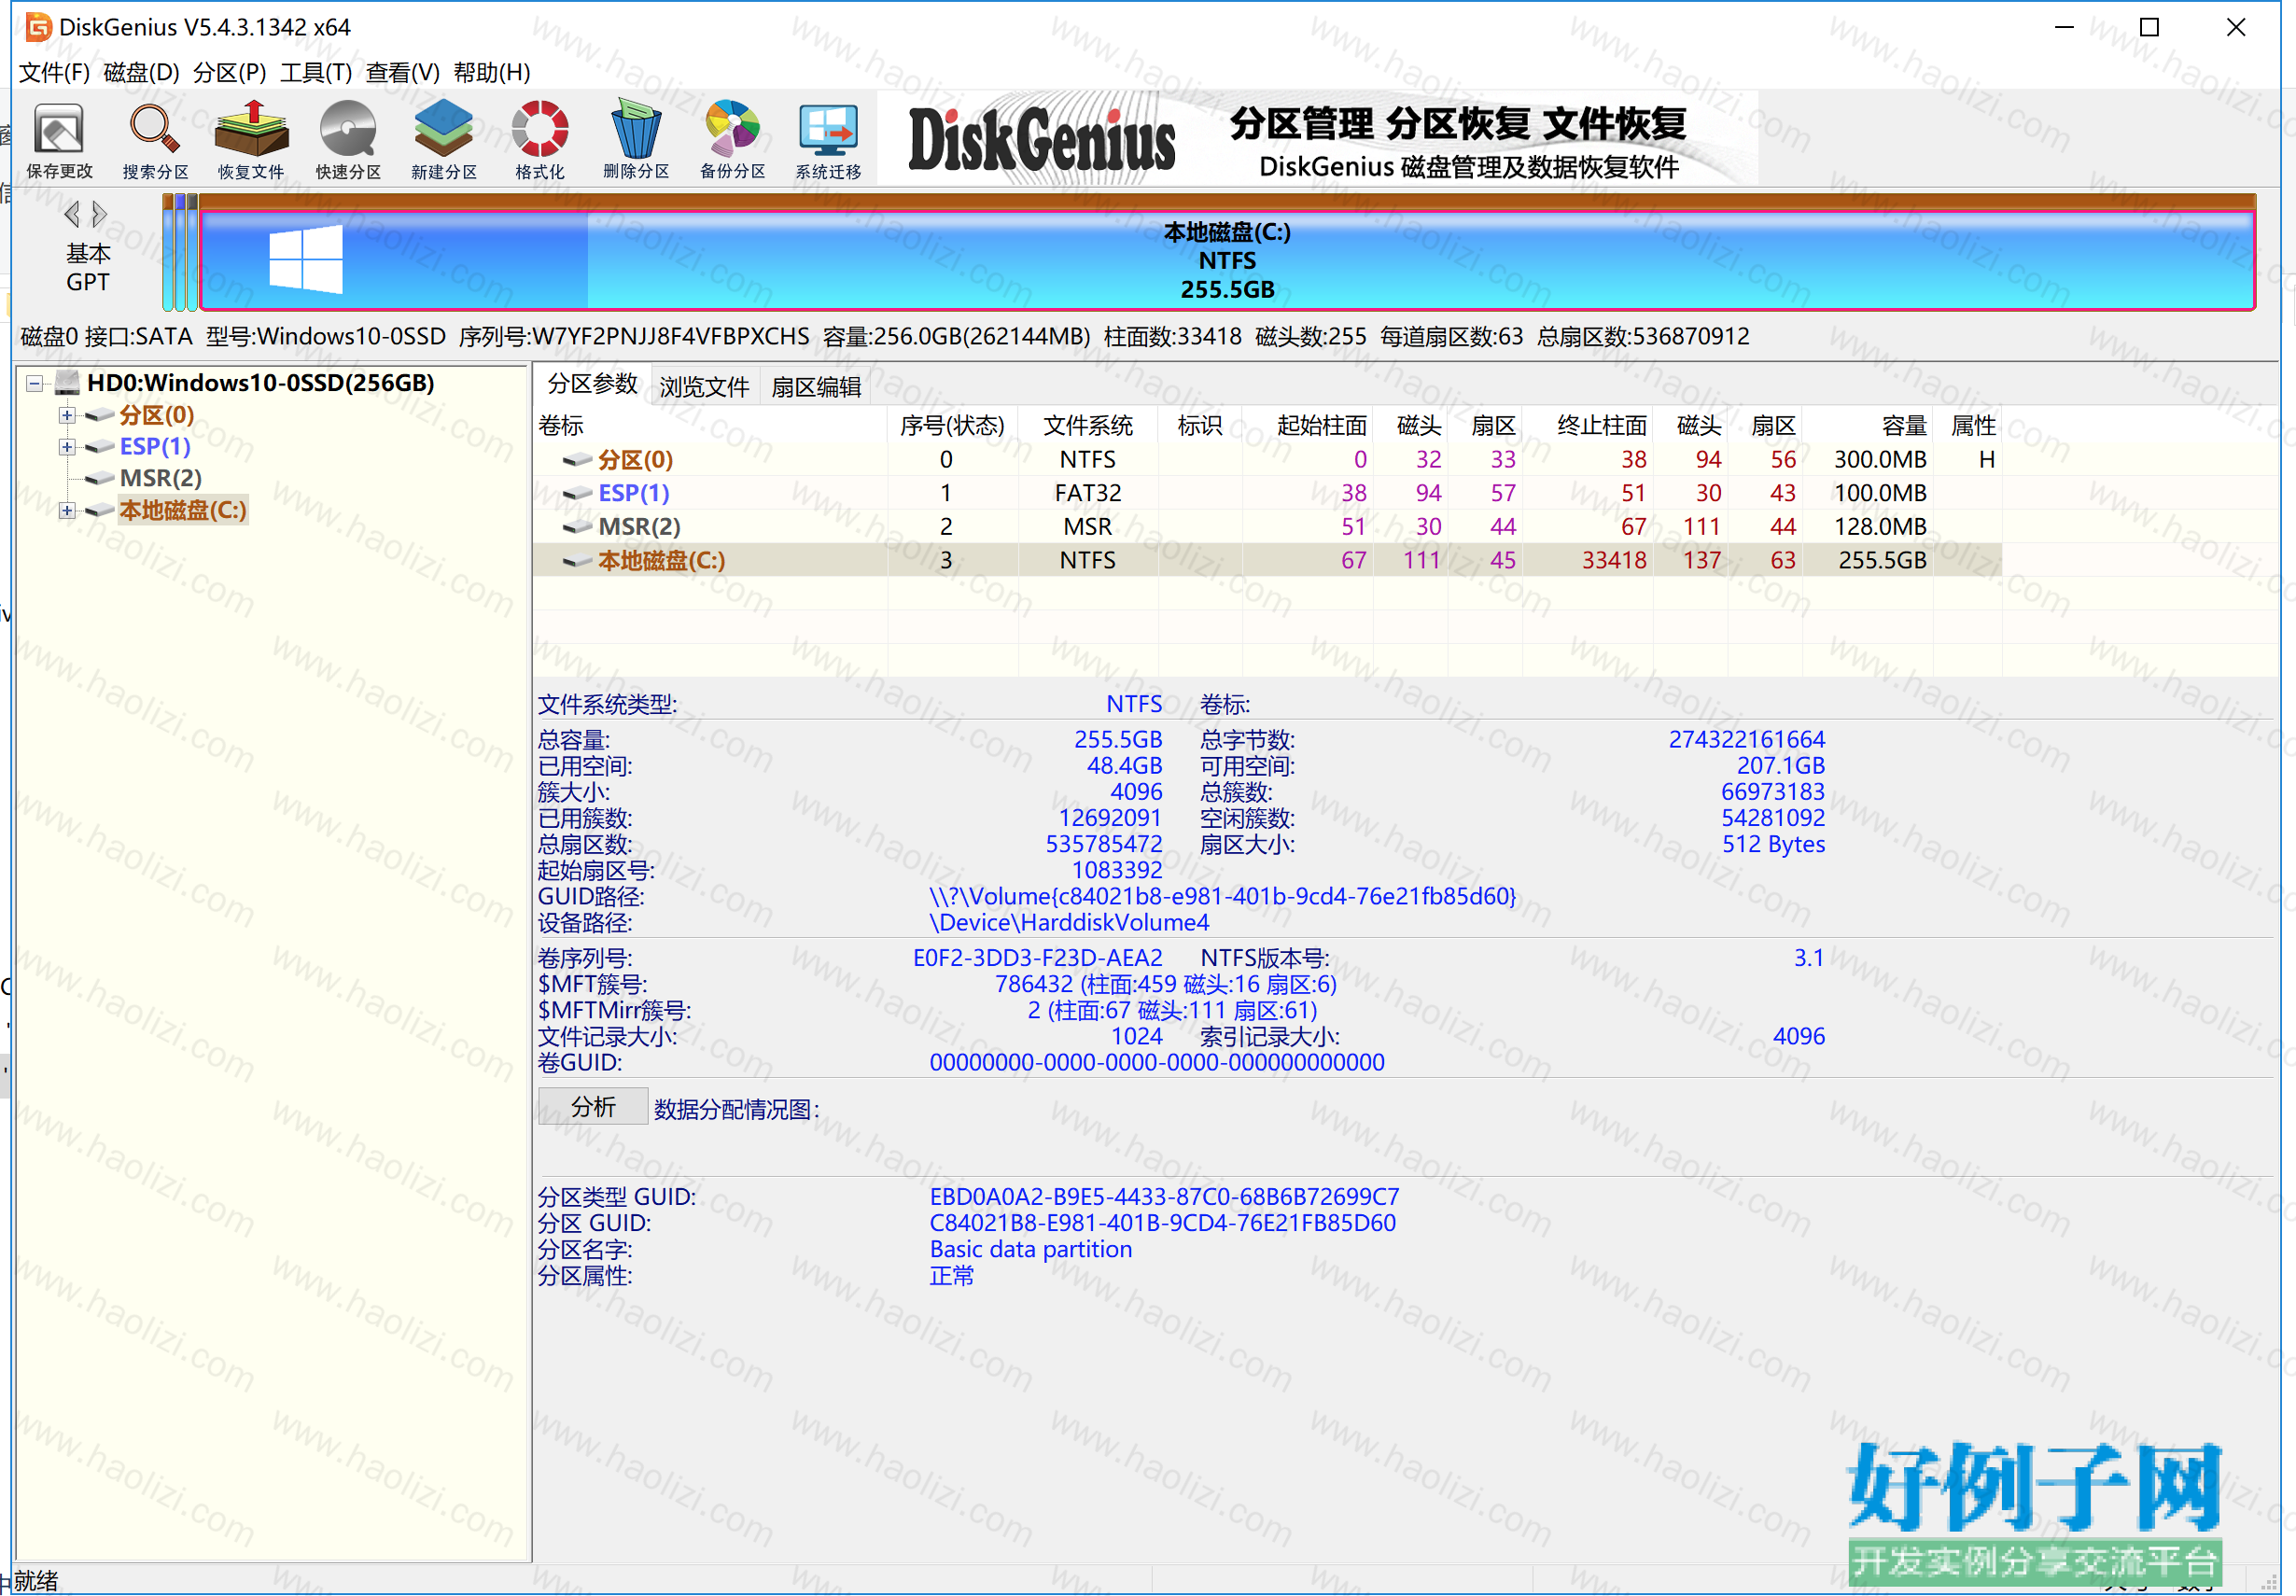The height and width of the screenshot is (1596, 2296).
Task: Go to the previous disk with left arrow
Action: (x=72, y=214)
